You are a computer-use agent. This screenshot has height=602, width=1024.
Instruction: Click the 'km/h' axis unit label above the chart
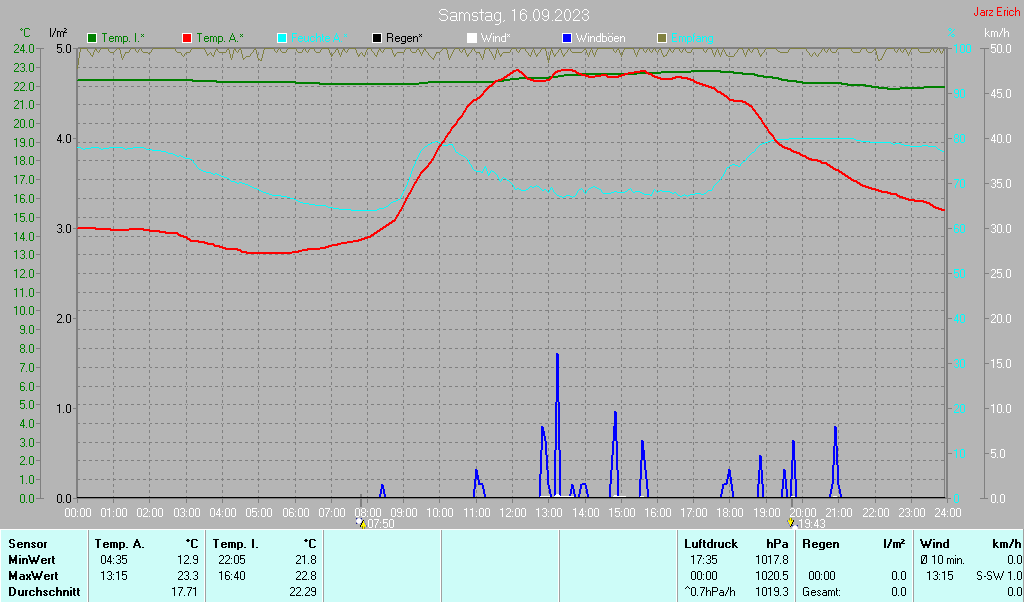click(x=997, y=33)
